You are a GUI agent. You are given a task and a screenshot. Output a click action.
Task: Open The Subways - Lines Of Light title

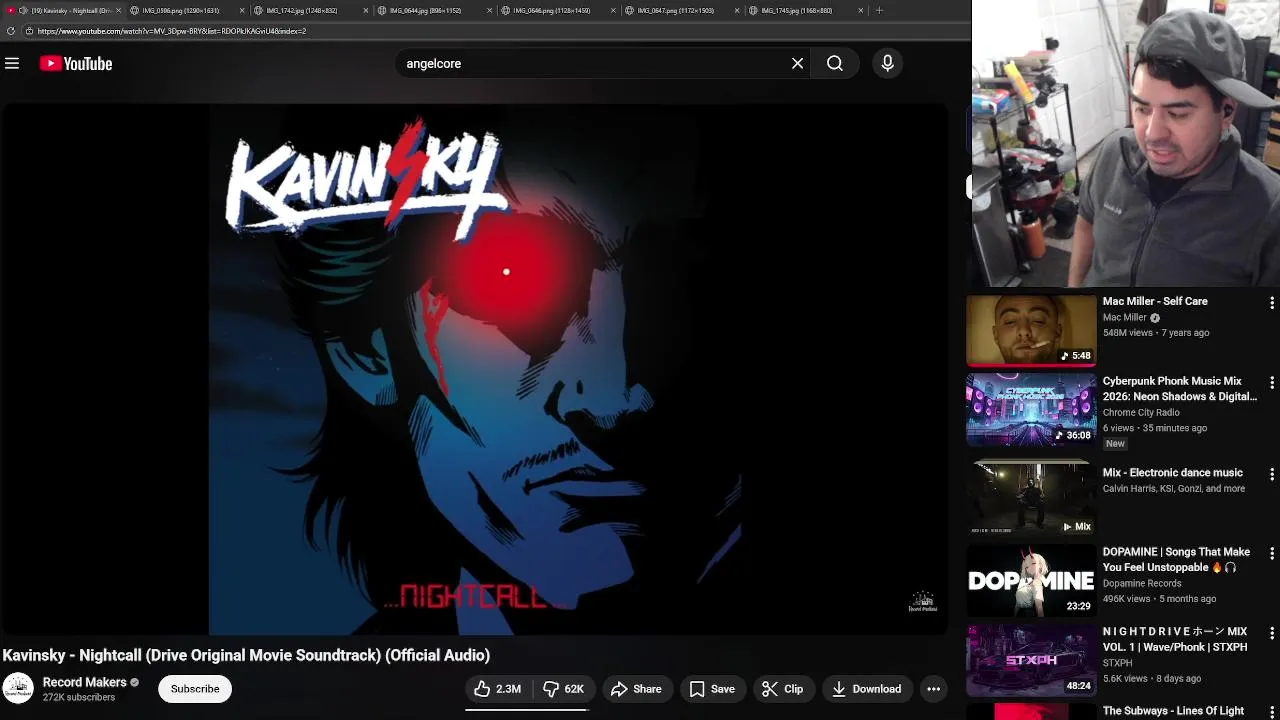point(1174,711)
